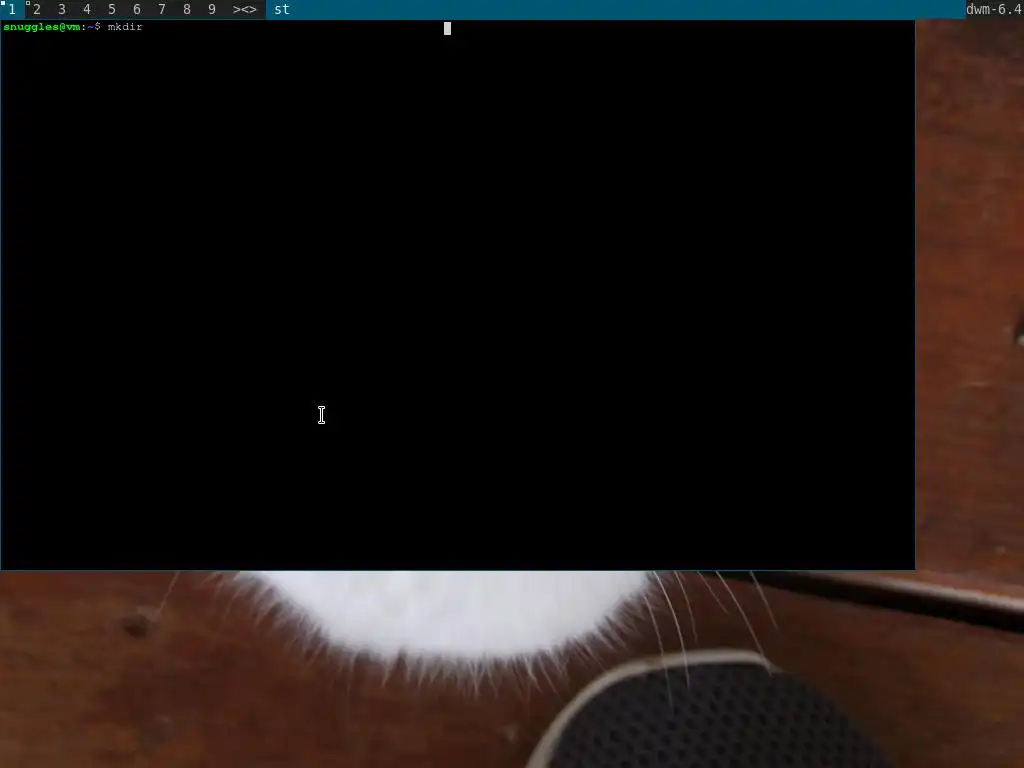The width and height of the screenshot is (1024, 768).
Task: Click the dwm-6.4 status text
Action: 994,9
